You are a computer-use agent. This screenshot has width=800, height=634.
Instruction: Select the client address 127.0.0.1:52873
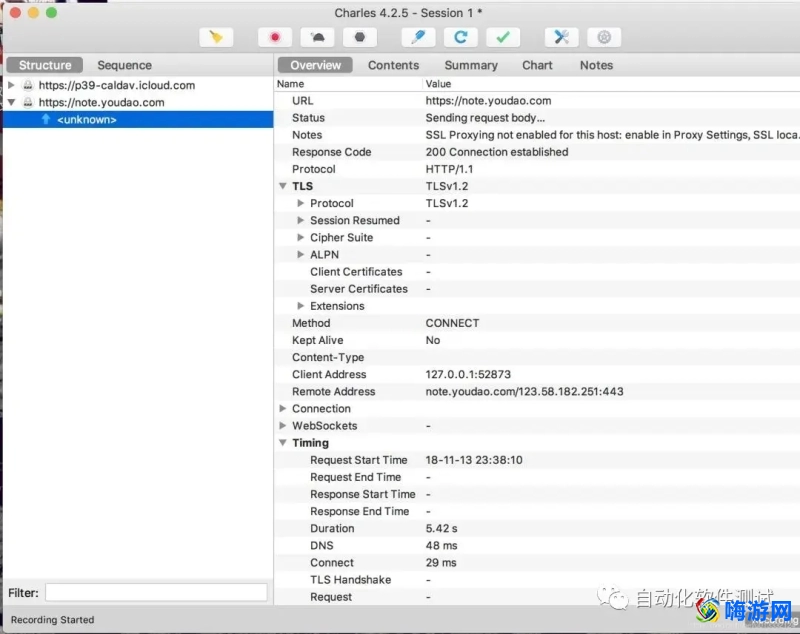point(468,374)
